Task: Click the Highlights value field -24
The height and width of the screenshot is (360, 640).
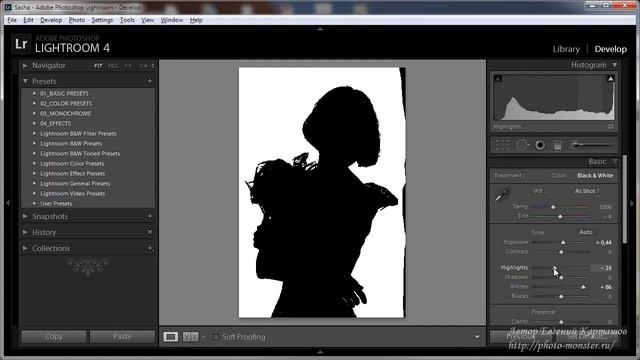Action: [x=602, y=268]
